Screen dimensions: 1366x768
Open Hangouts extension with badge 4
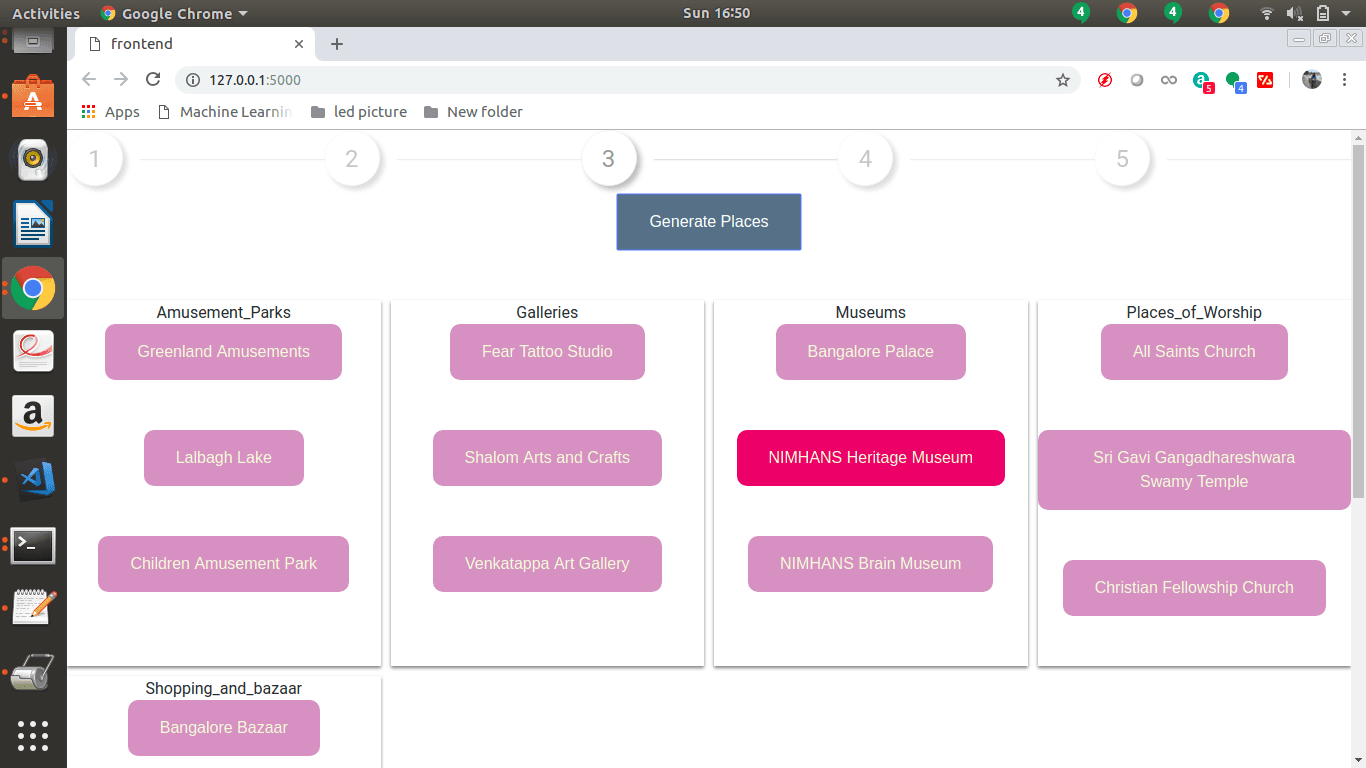1235,81
